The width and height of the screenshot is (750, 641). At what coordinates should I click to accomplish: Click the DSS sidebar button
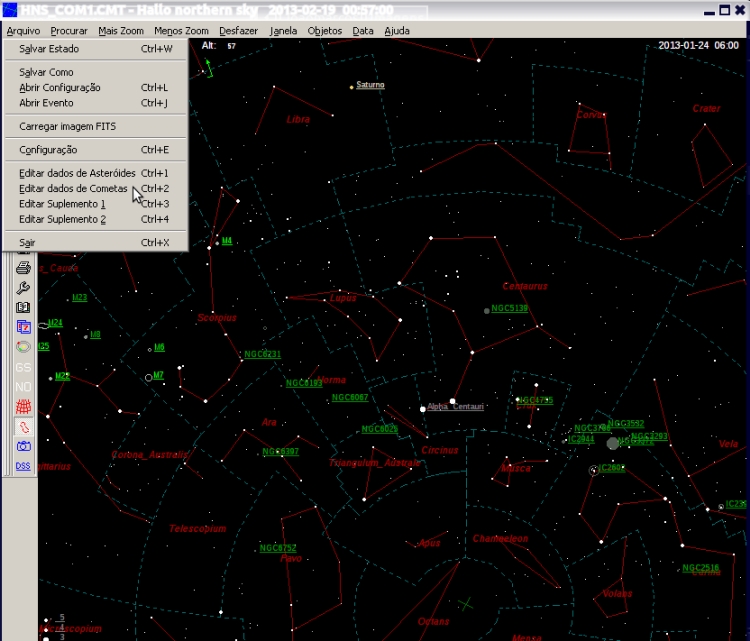[23, 466]
